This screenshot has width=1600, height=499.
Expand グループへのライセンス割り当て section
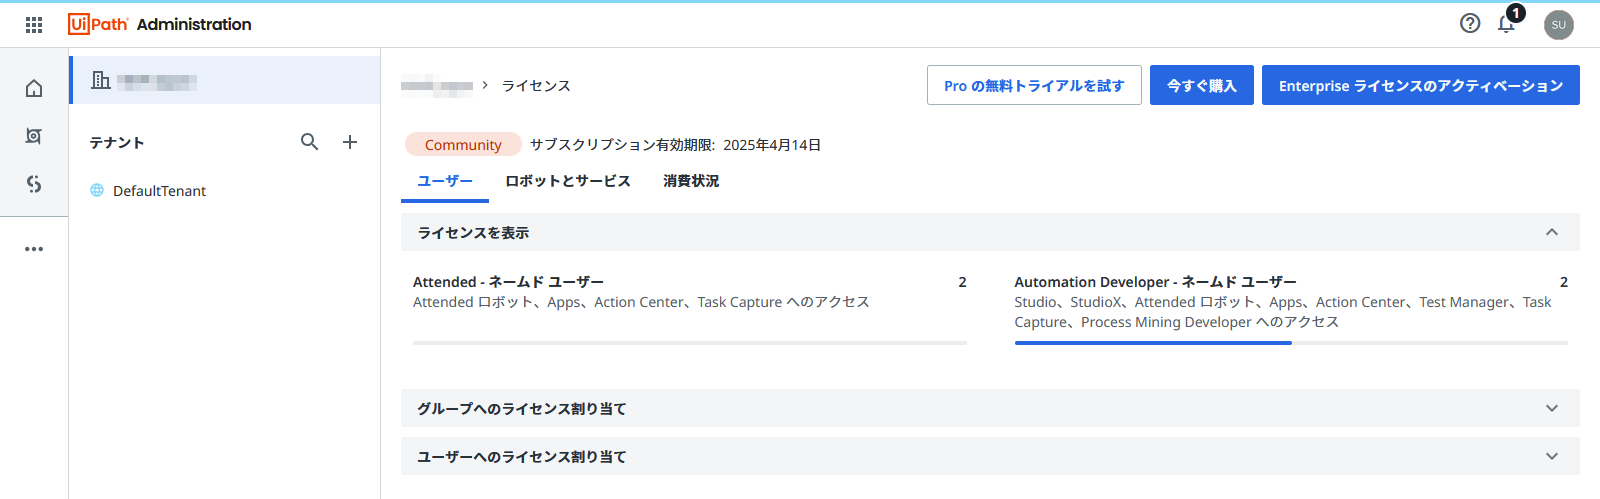point(1551,408)
